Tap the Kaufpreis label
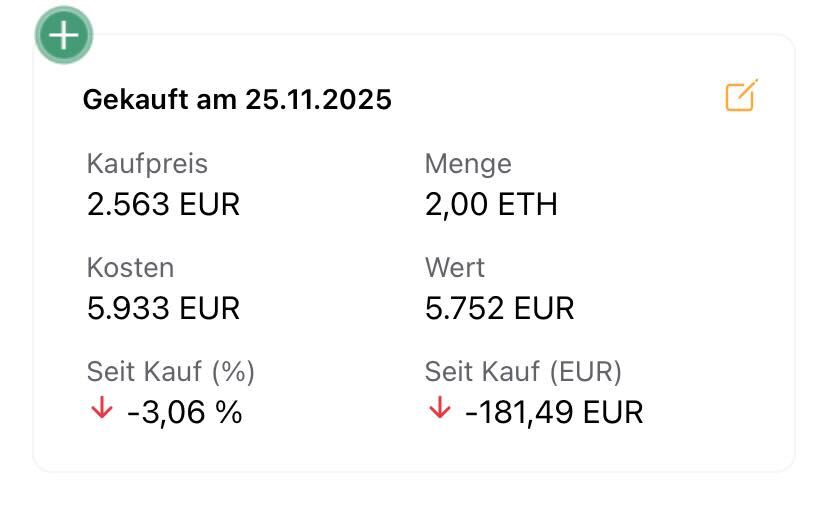The image size is (828, 510). coord(147,164)
